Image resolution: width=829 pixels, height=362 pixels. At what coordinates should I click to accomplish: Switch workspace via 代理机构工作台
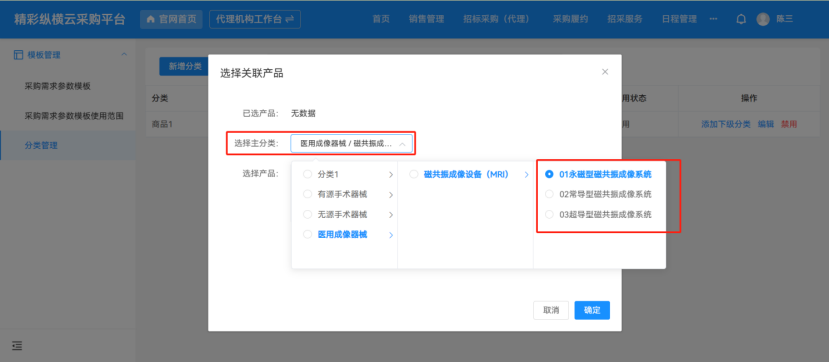pos(255,19)
